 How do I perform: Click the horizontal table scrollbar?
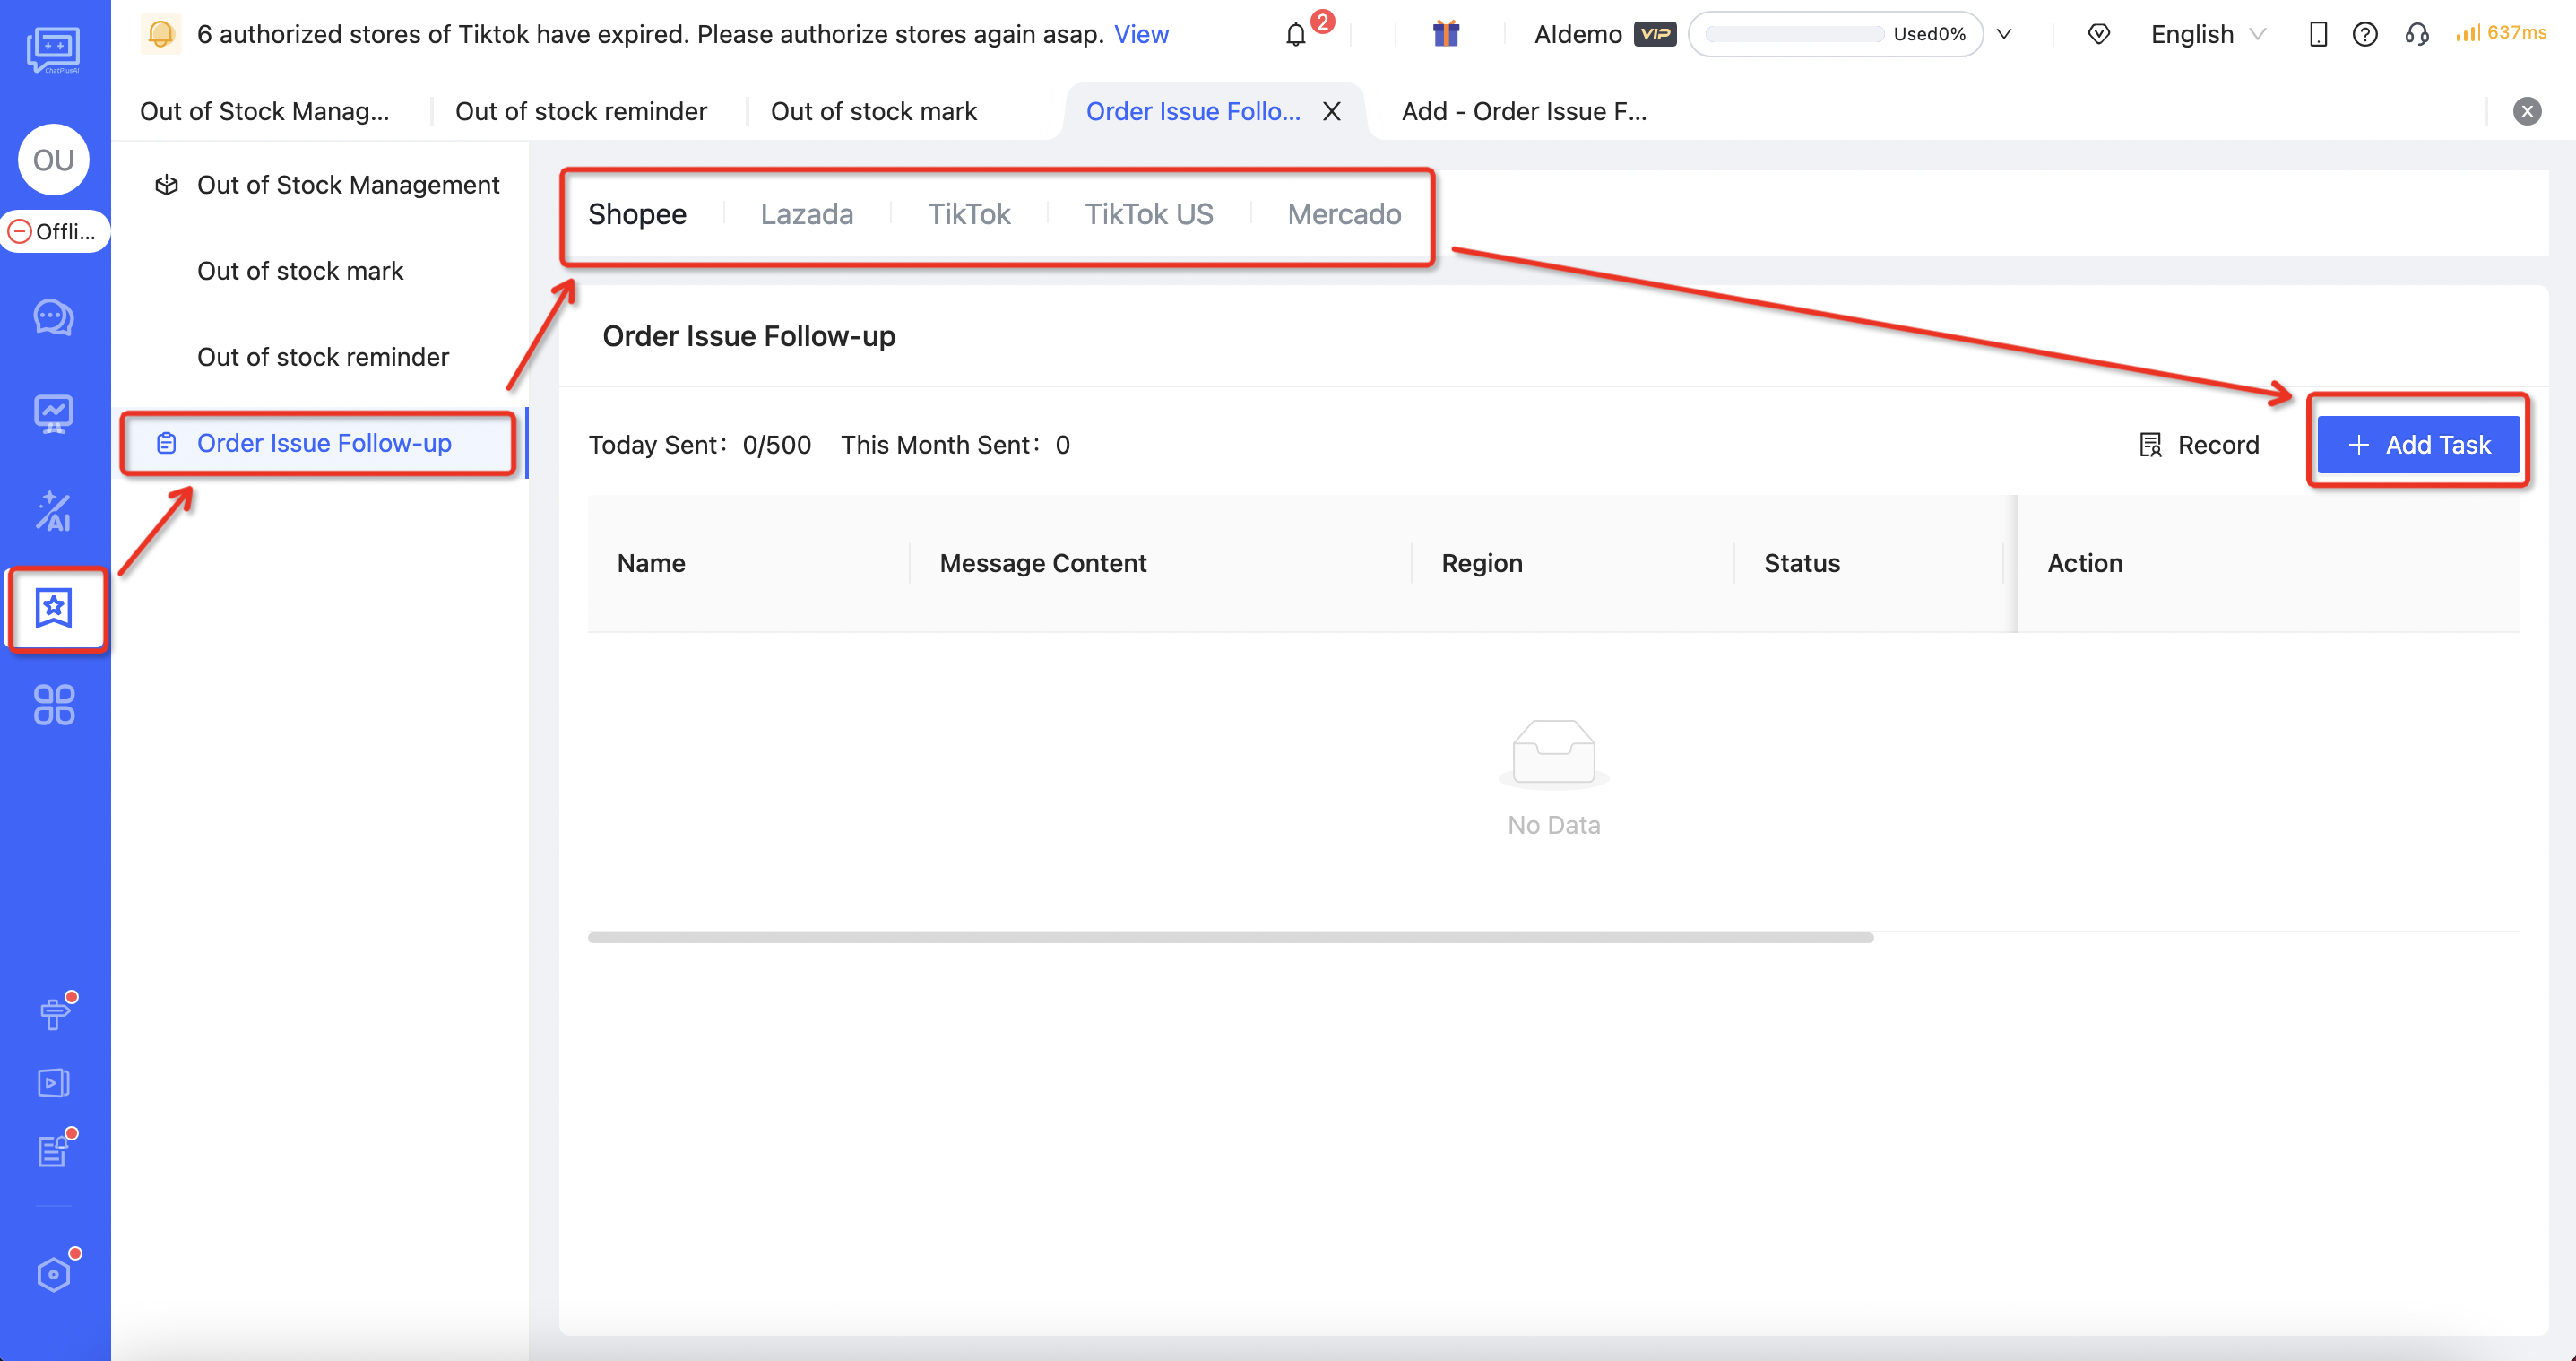pyautogui.click(x=1230, y=938)
